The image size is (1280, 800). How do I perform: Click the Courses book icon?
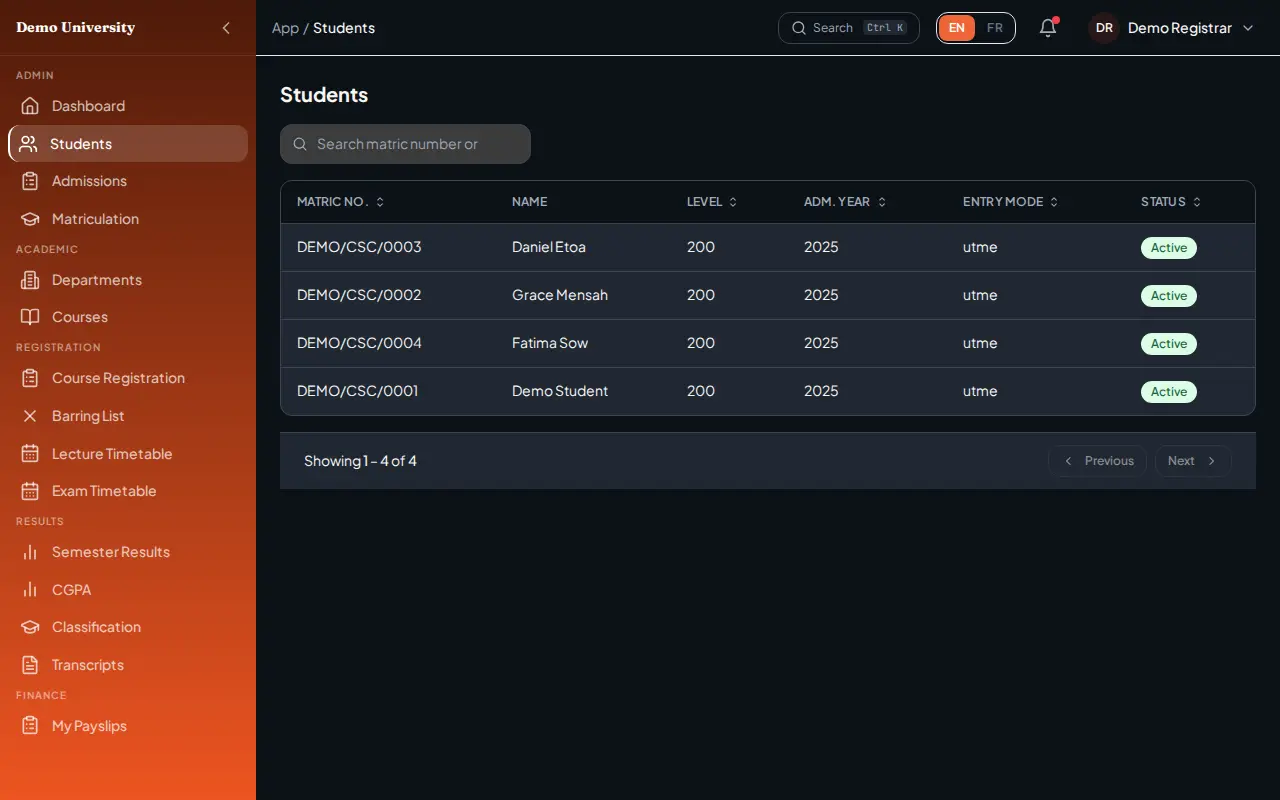pyautogui.click(x=30, y=317)
